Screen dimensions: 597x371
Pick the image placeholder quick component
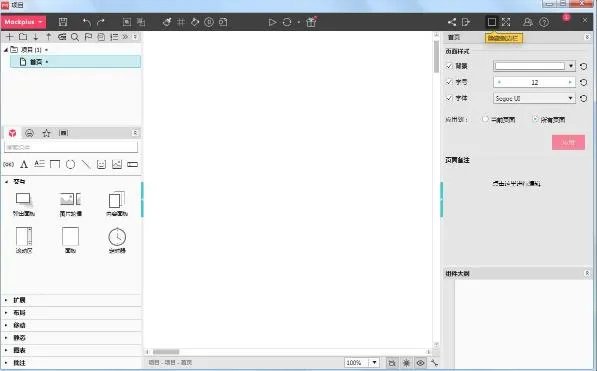tap(117, 164)
